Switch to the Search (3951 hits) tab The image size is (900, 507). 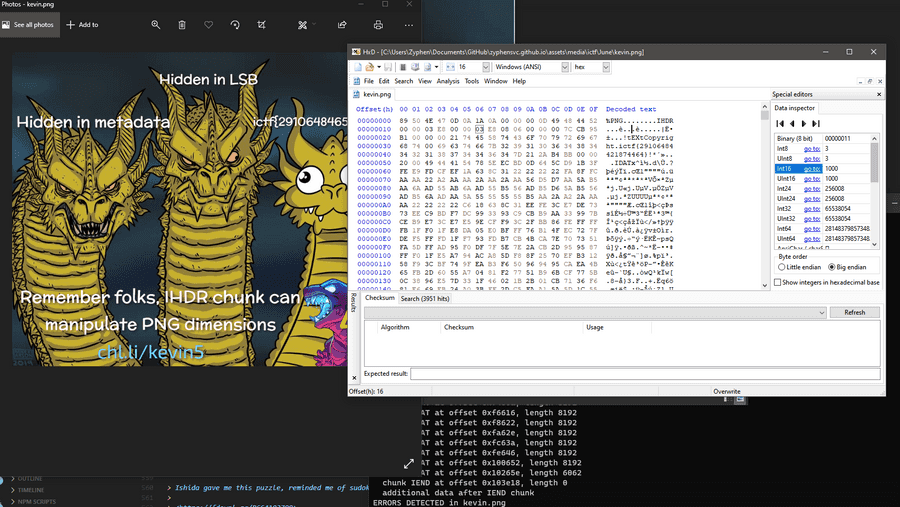[x=424, y=298]
